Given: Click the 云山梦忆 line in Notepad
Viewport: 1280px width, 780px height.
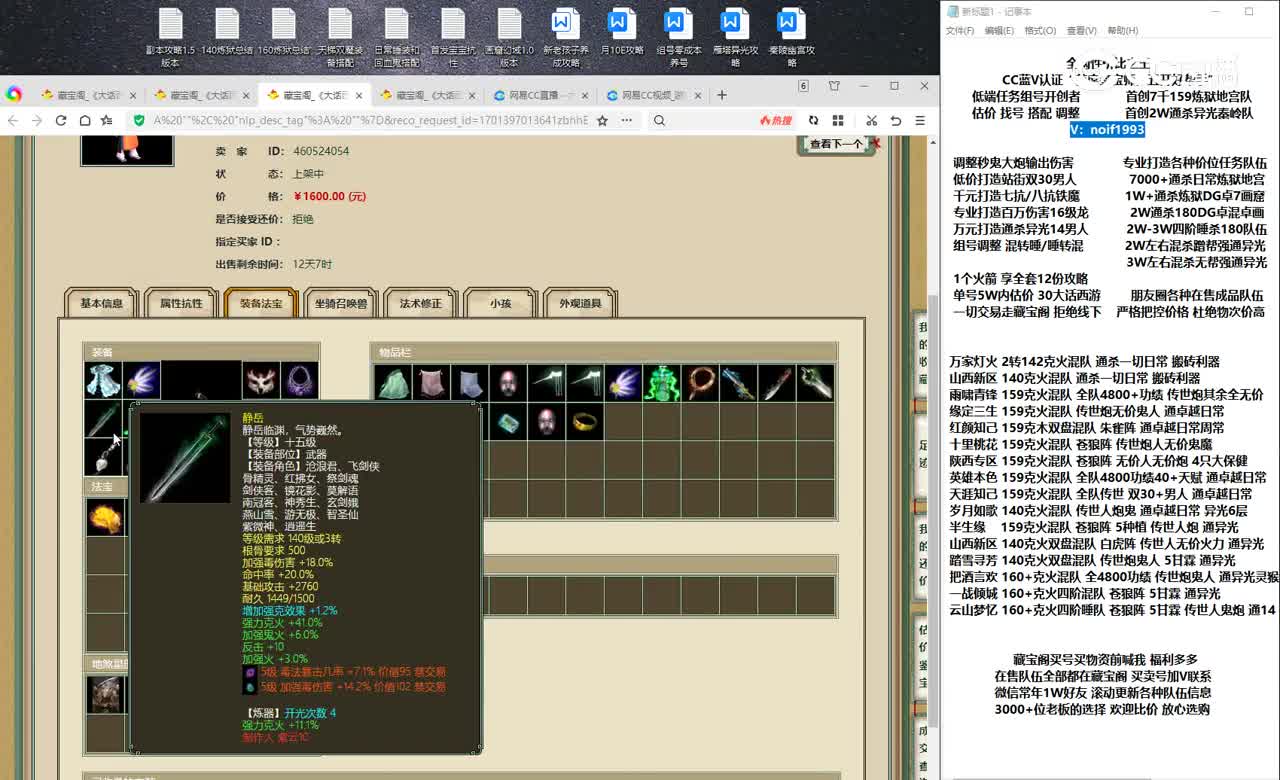Looking at the screenshot, I should pos(1113,609).
